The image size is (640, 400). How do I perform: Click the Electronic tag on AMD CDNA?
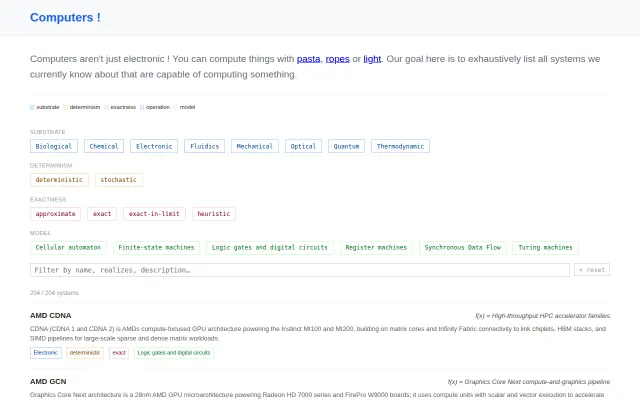point(46,353)
